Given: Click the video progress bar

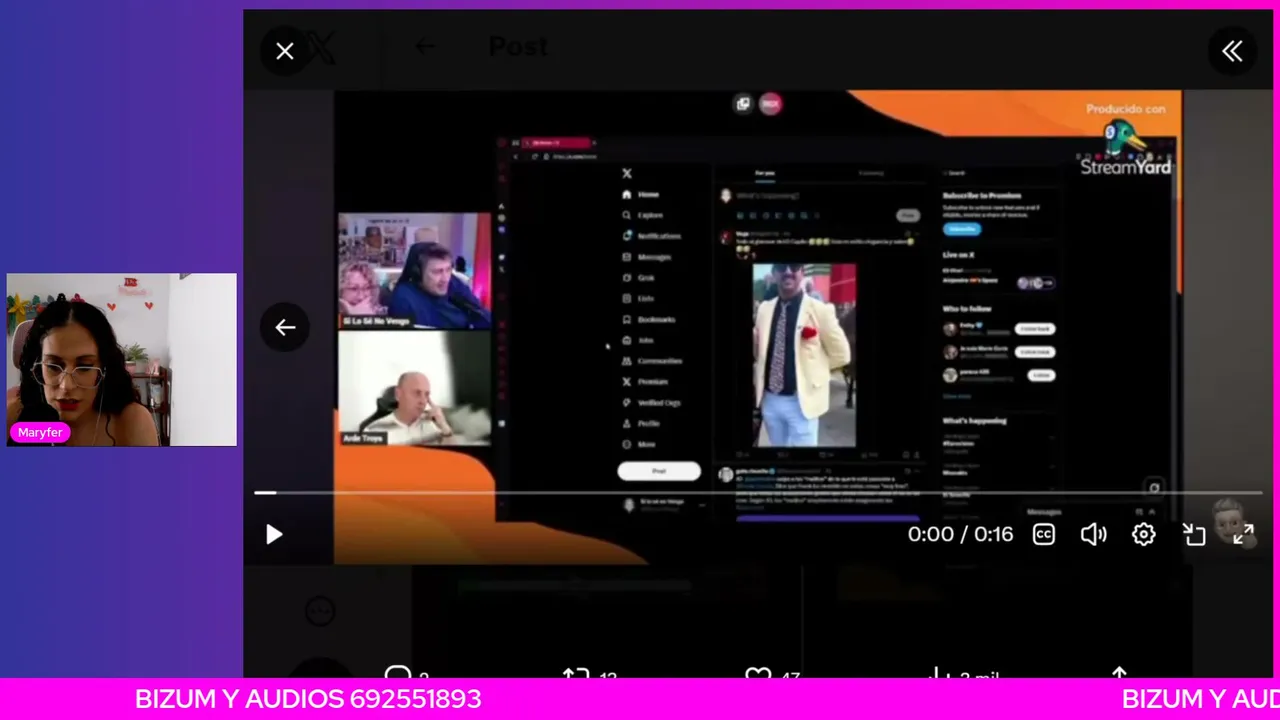Looking at the screenshot, I should click(x=758, y=493).
